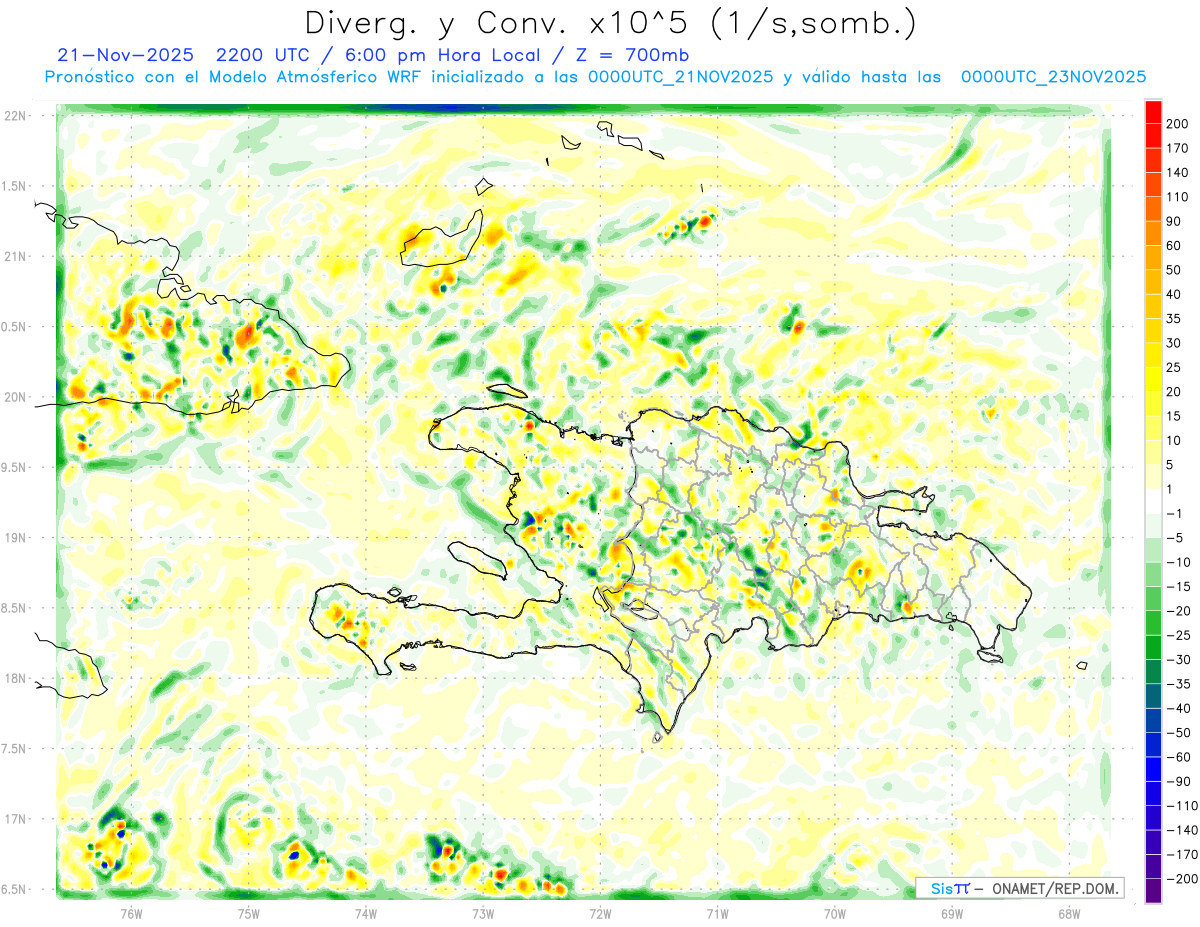Click the "75W" longitude label
Screen dimensions: 1200x927
(x=249, y=914)
